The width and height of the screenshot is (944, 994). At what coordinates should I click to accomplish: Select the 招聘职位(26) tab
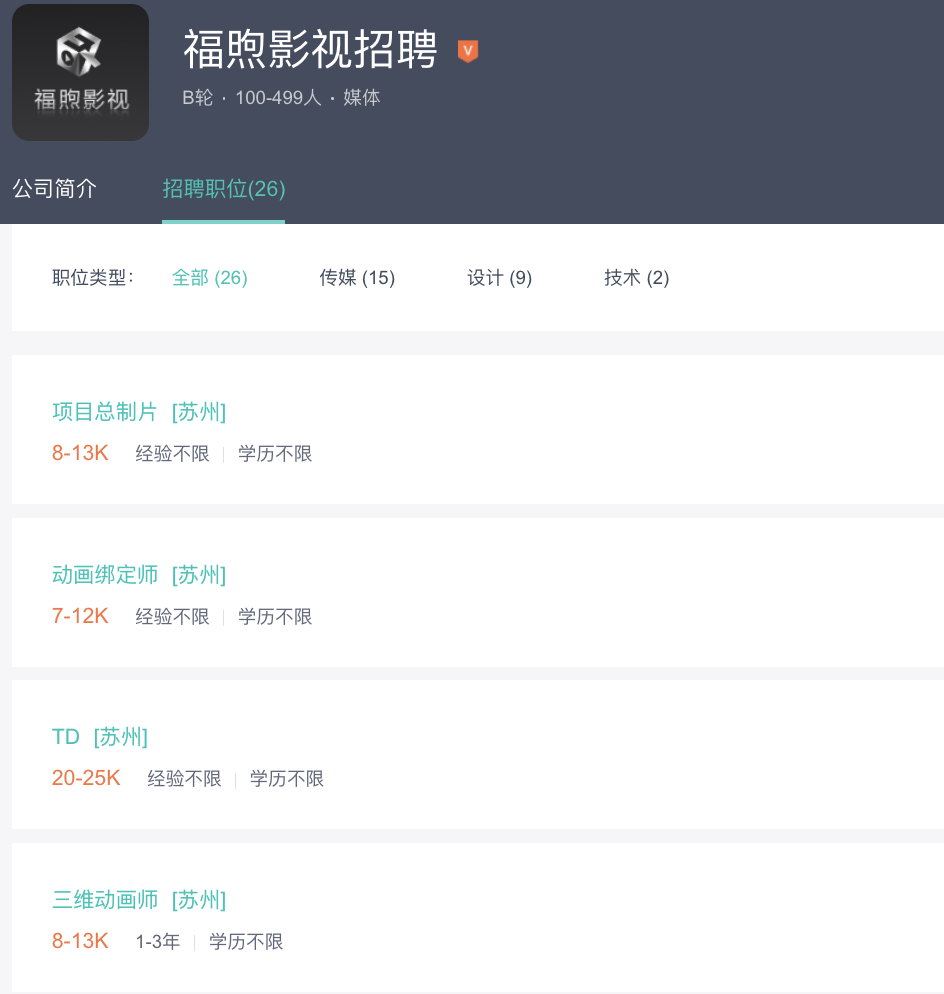click(x=224, y=188)
